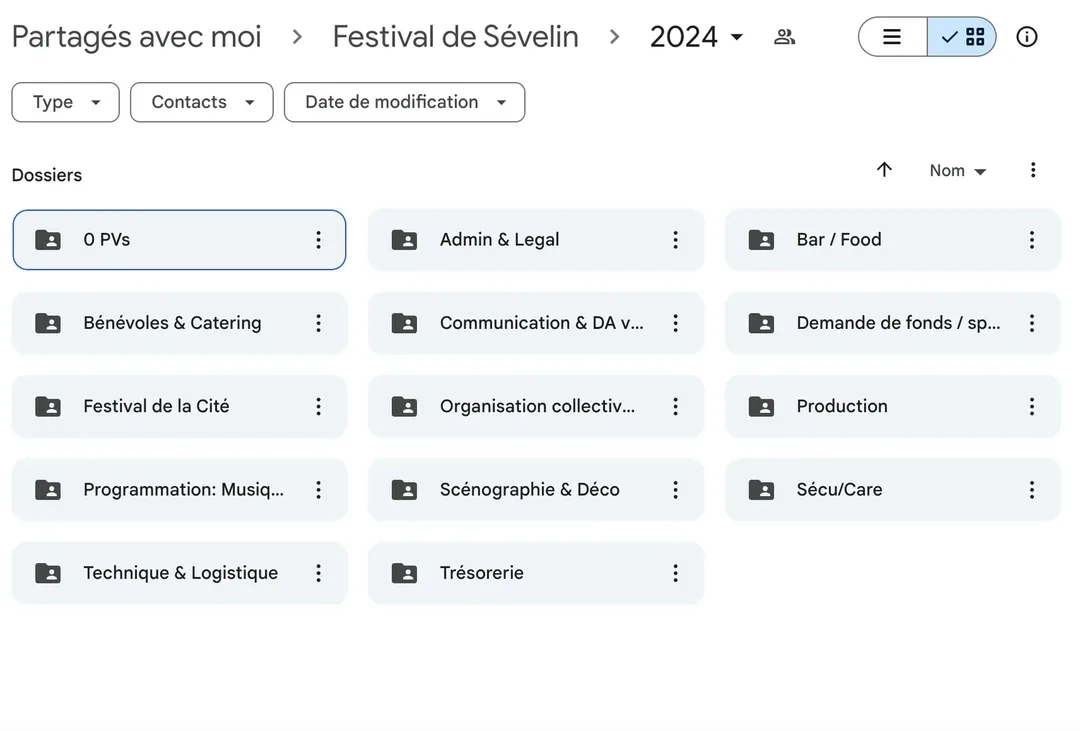Viewport: 1080px width, 731px height.
Task: Open the more sort options menu beside Nom
Action: [1033, 170]
